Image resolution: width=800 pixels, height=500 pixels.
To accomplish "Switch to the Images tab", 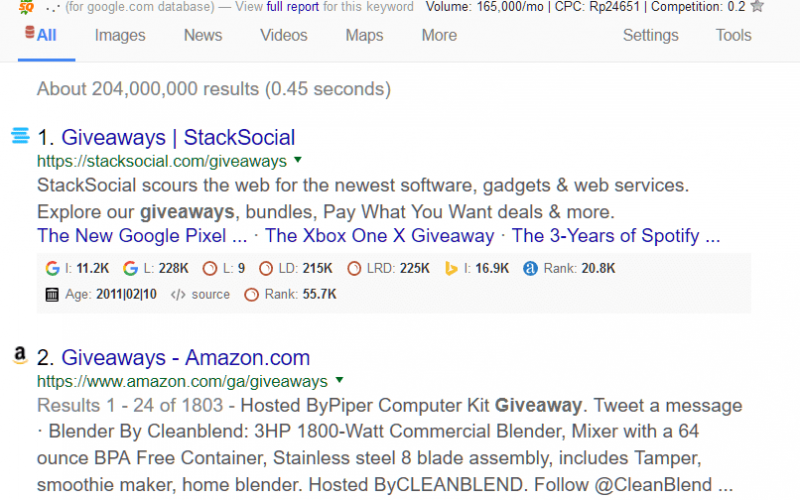I will click(120, 35).
